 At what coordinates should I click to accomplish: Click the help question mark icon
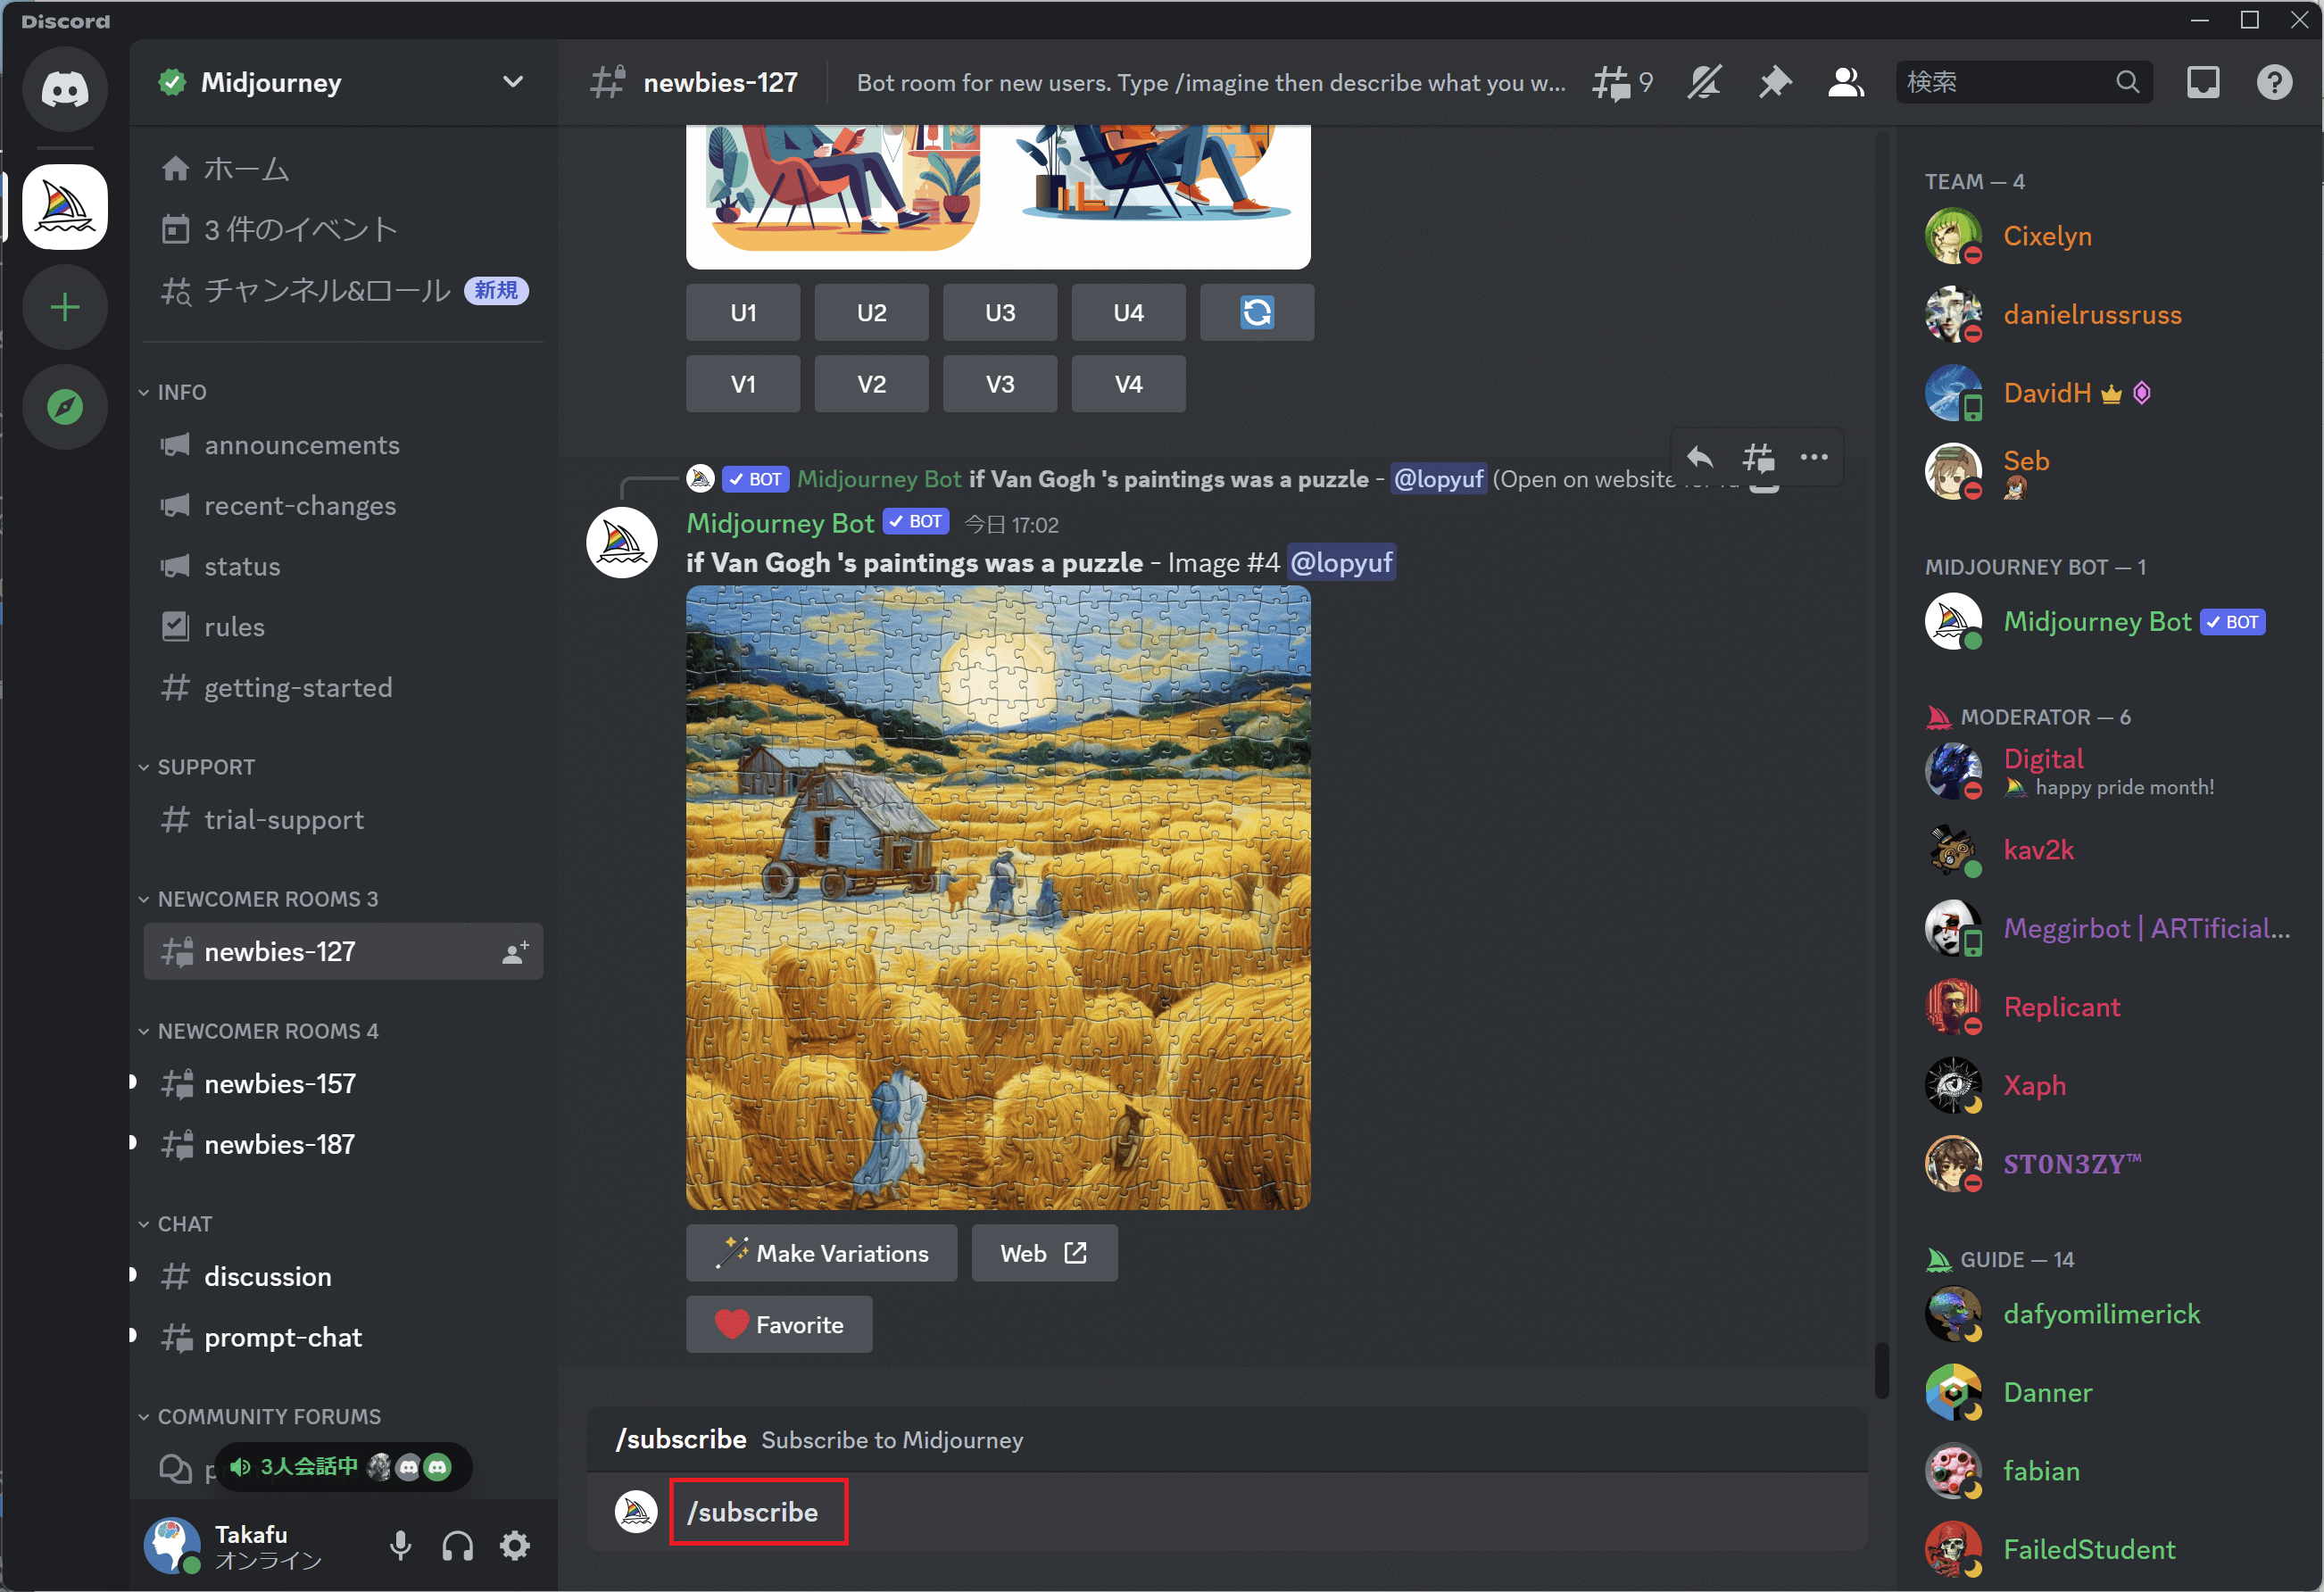coord(2273,83)
